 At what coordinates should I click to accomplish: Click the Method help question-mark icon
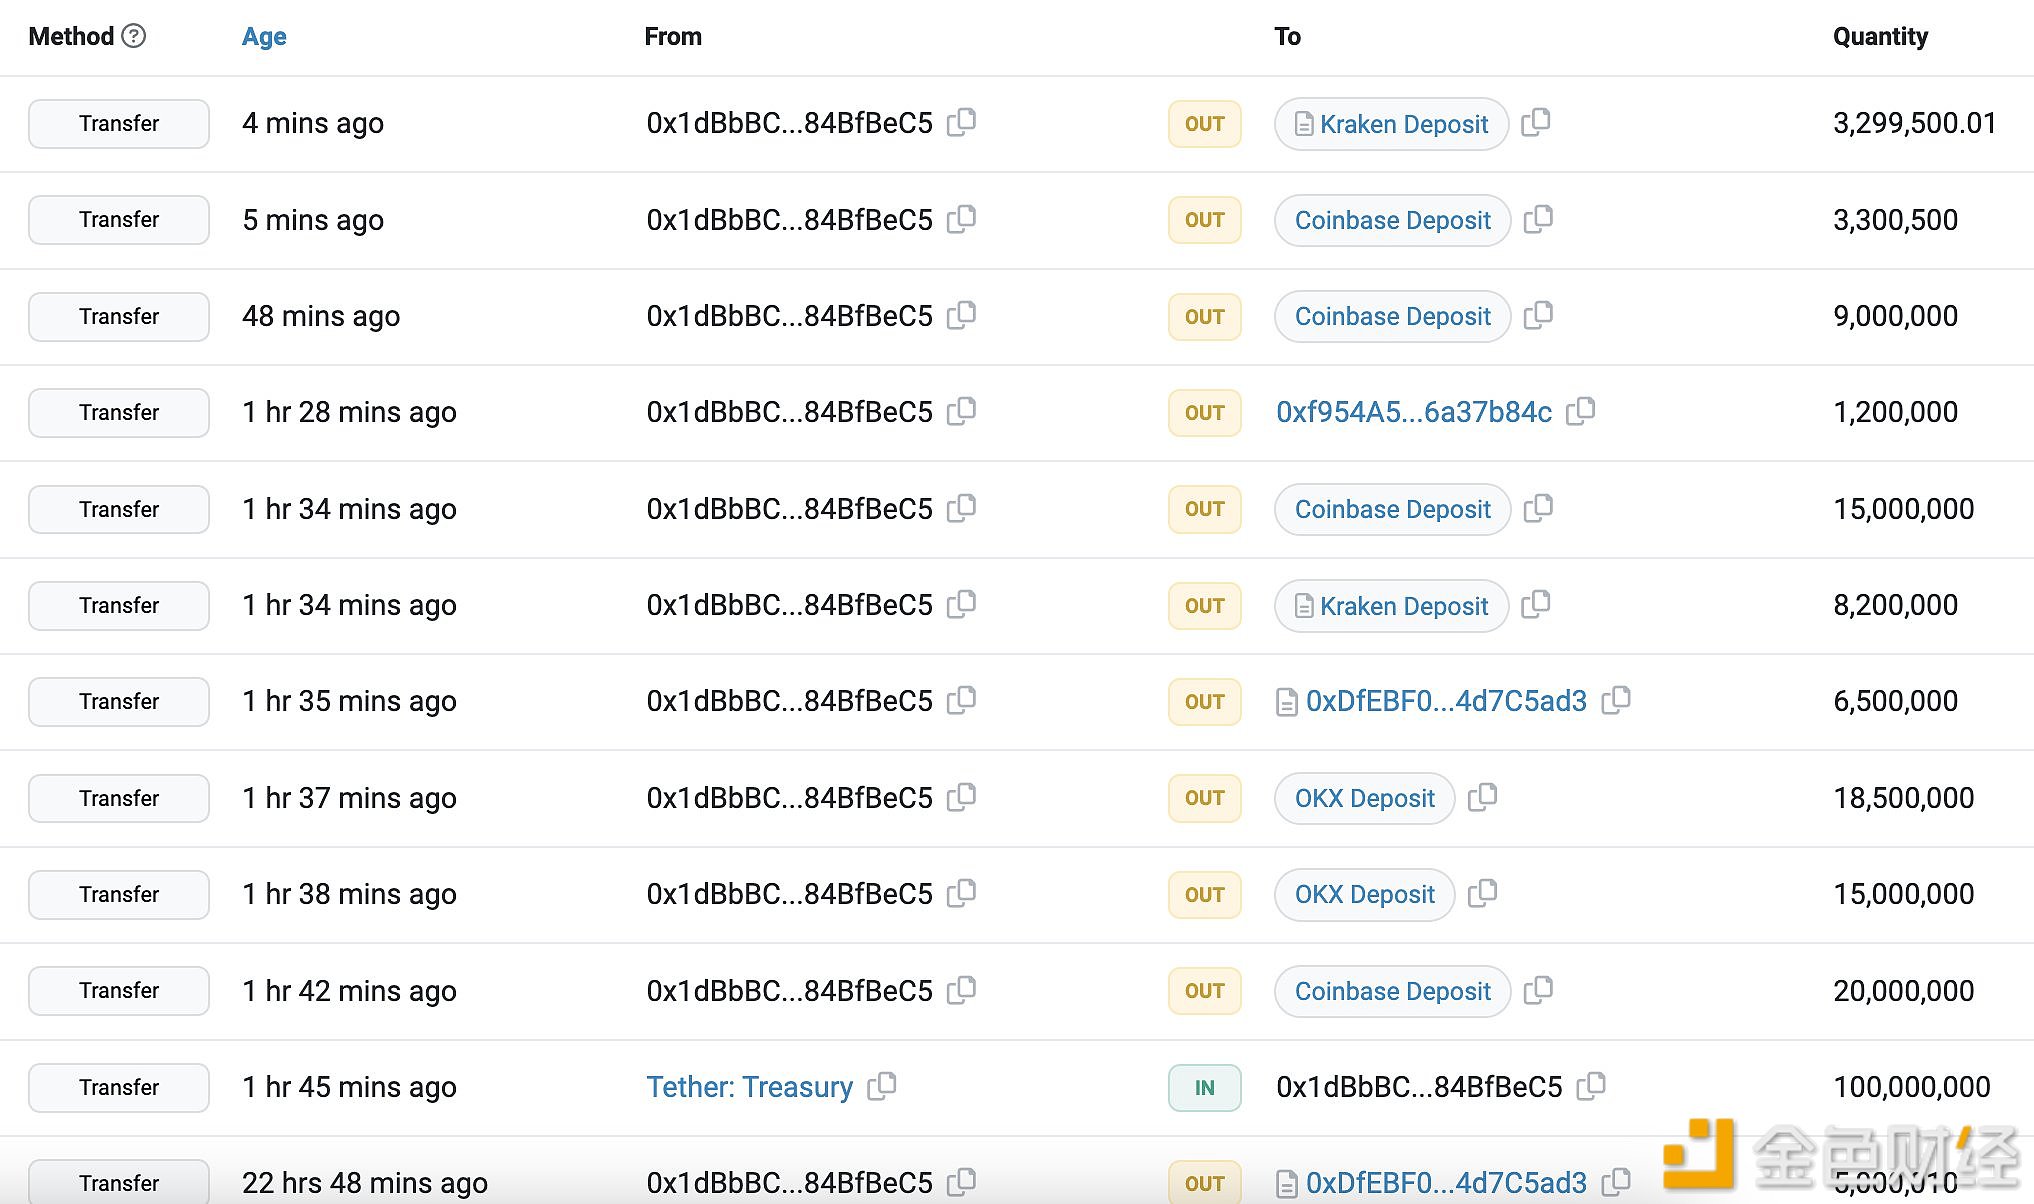click(x=134, y=36)
